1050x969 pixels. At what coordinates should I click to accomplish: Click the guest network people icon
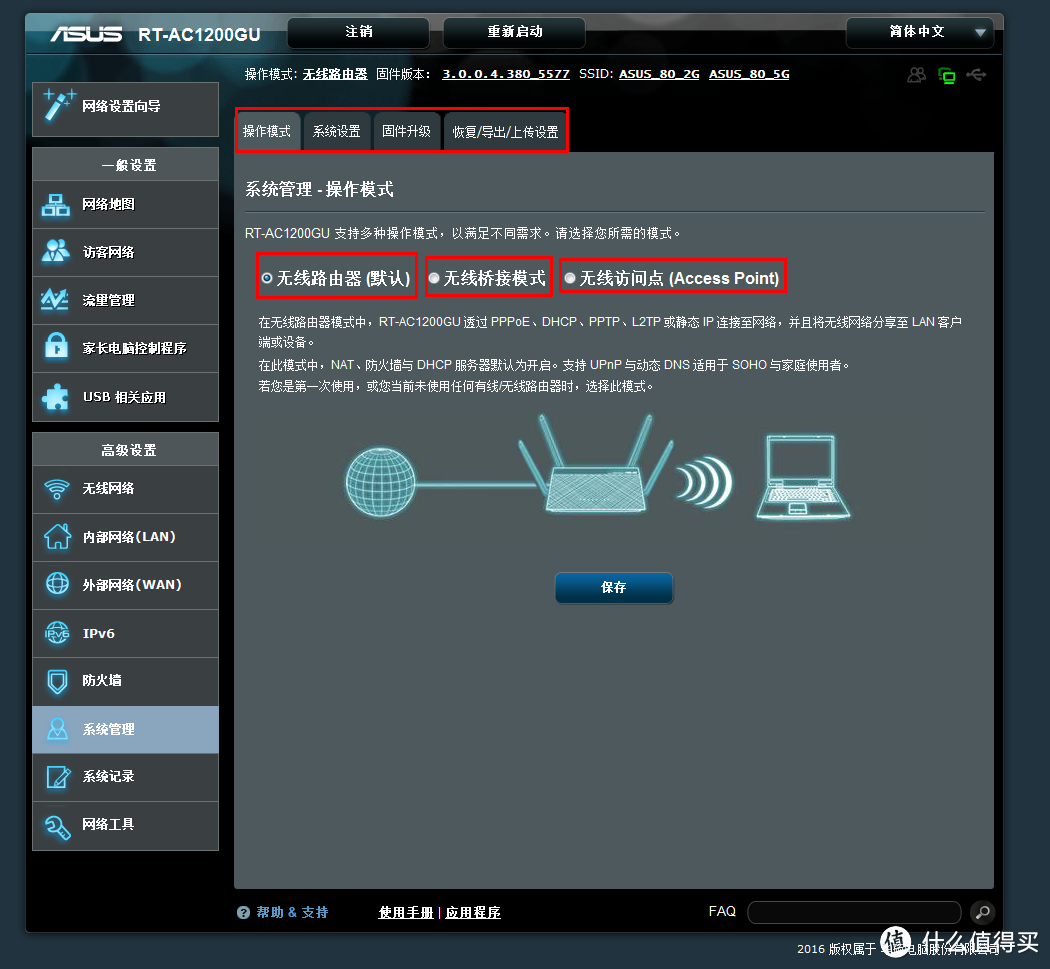coord(56,252)
